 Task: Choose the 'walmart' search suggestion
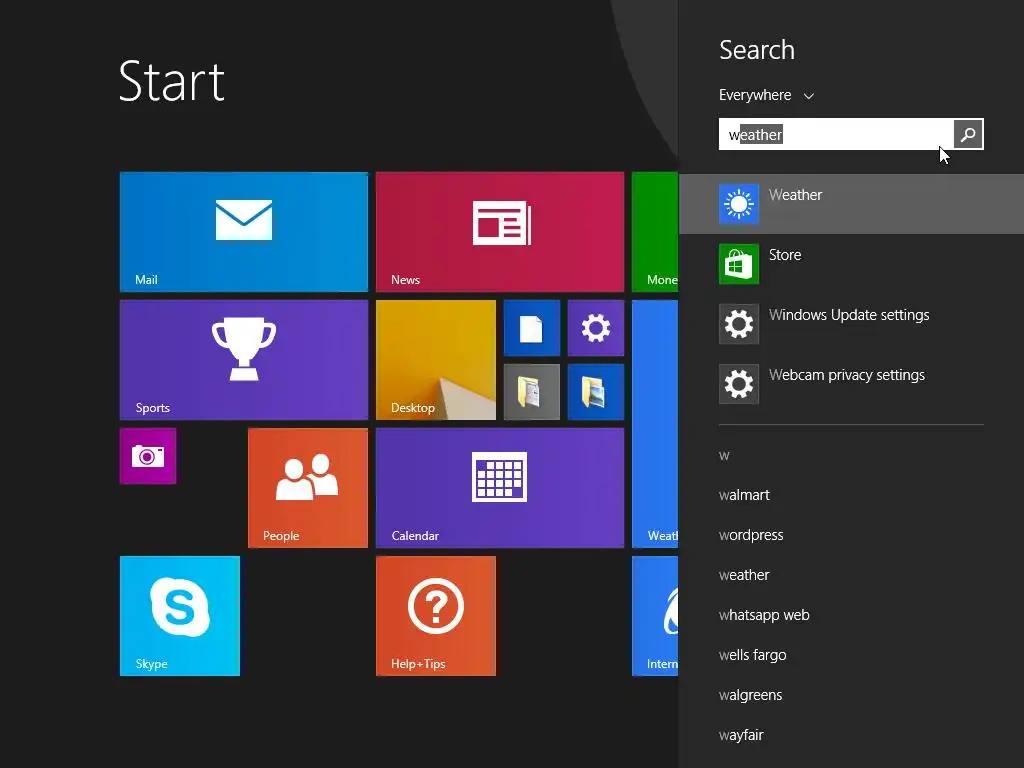(744, 495)
